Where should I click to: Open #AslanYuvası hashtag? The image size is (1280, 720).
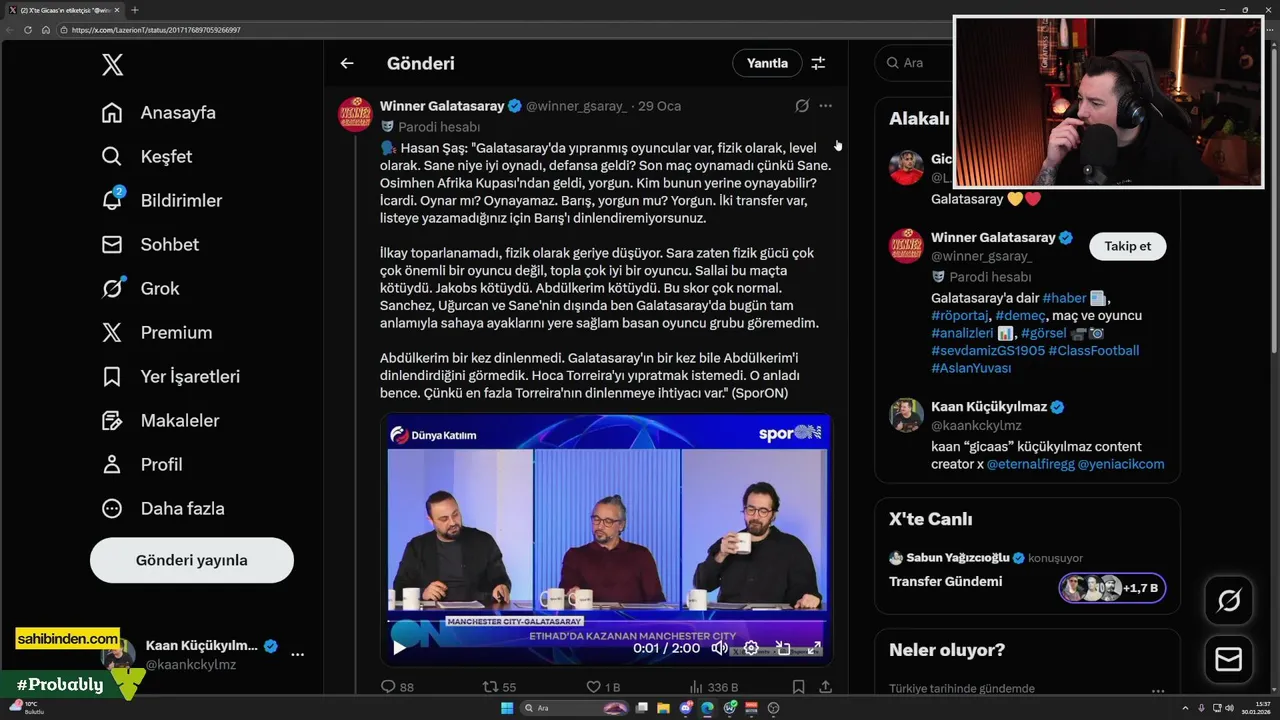(x=971, y=368)
